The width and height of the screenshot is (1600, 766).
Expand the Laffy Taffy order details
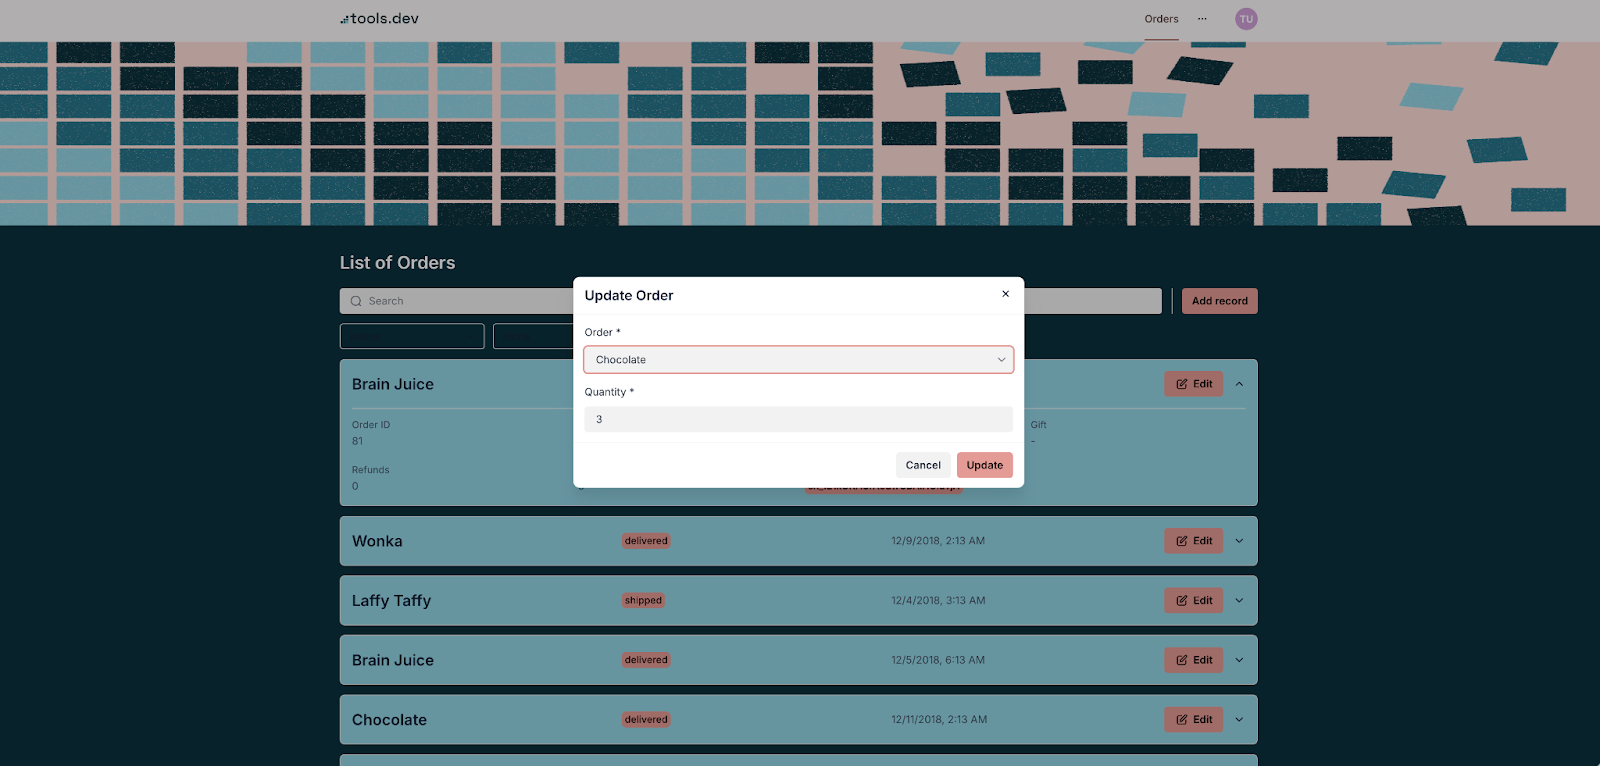[1239, 601]
